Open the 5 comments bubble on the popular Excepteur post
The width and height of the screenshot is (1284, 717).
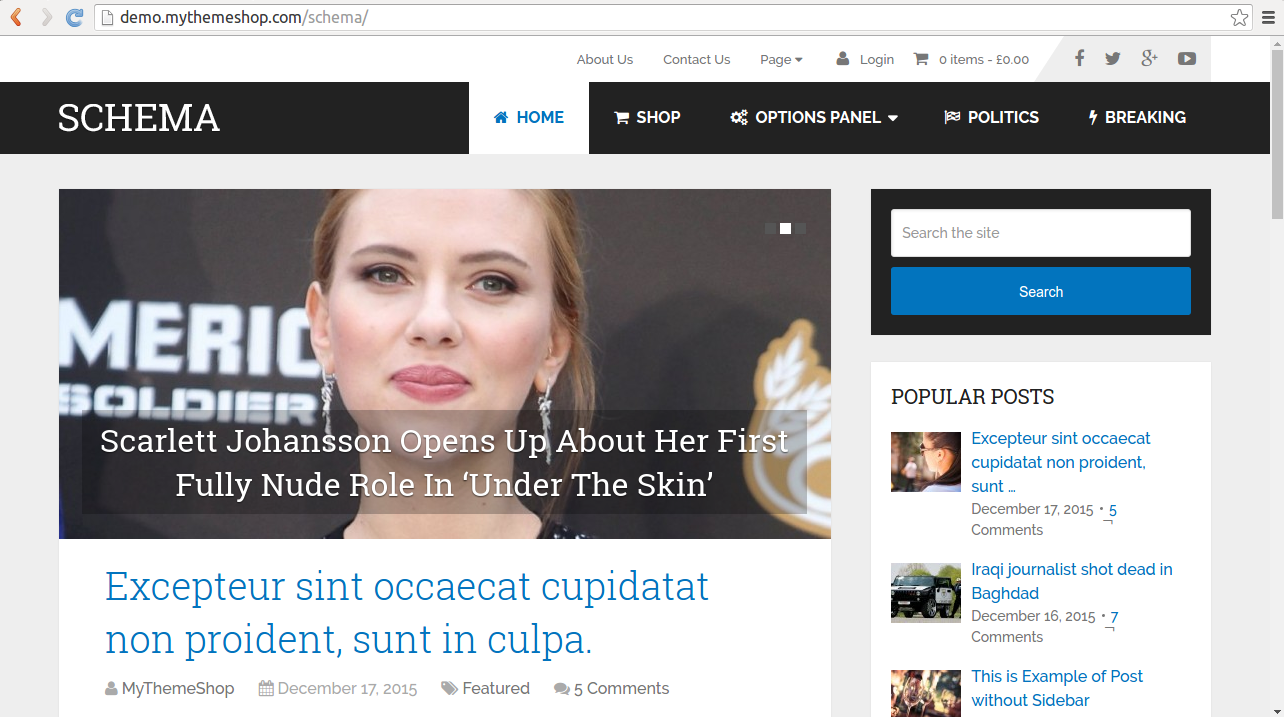coord(1112,510)
